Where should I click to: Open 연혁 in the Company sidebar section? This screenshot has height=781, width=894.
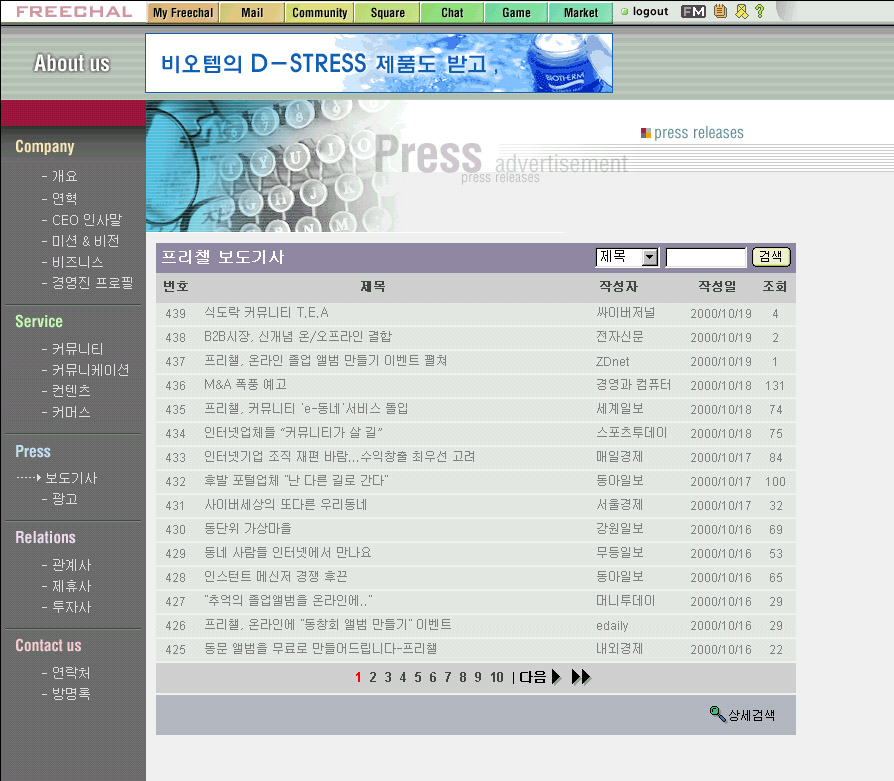coord(64,198)
